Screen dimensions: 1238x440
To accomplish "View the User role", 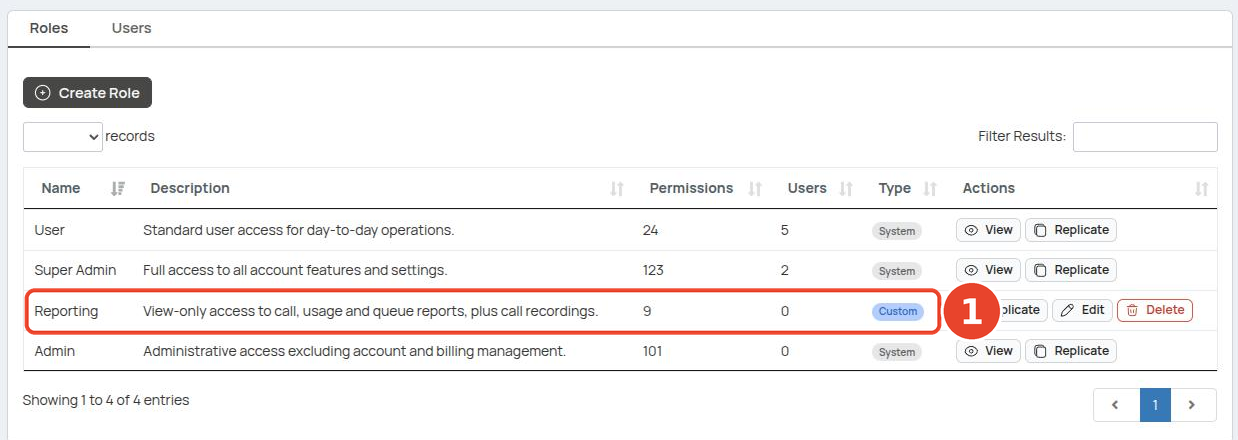I will [x=988, y=230].
